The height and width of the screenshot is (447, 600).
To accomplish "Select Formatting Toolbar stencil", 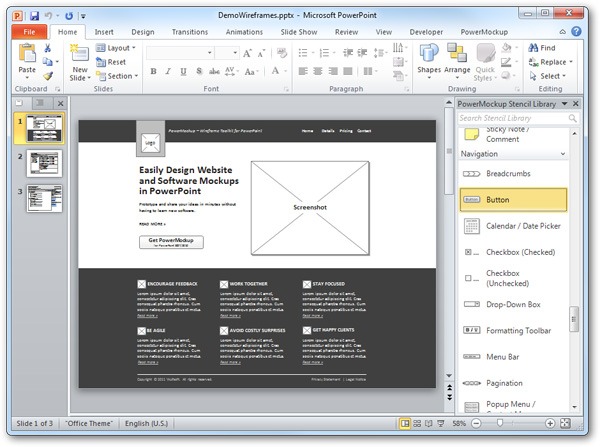I will tap(513, 331).
